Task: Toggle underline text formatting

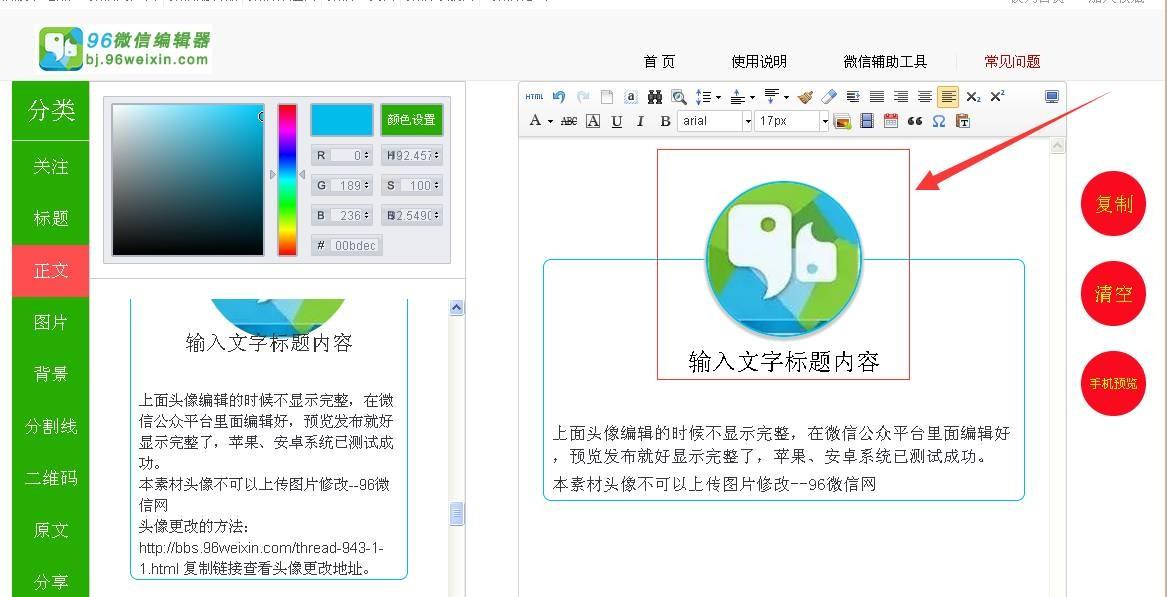Action: point(616,121)
